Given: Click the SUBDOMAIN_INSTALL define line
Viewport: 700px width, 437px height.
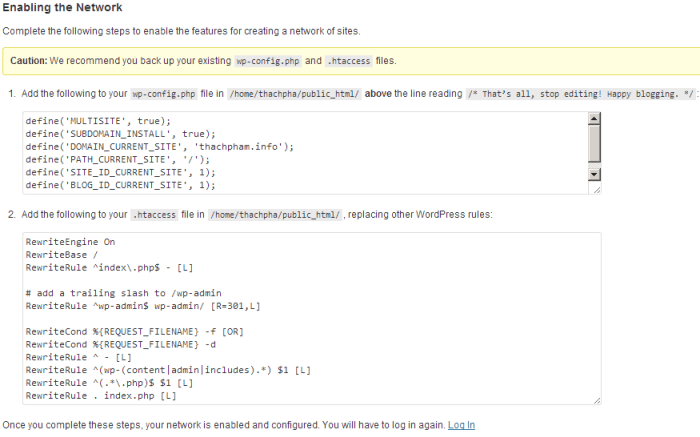Looking at the screenshot, I should (121, 134).
